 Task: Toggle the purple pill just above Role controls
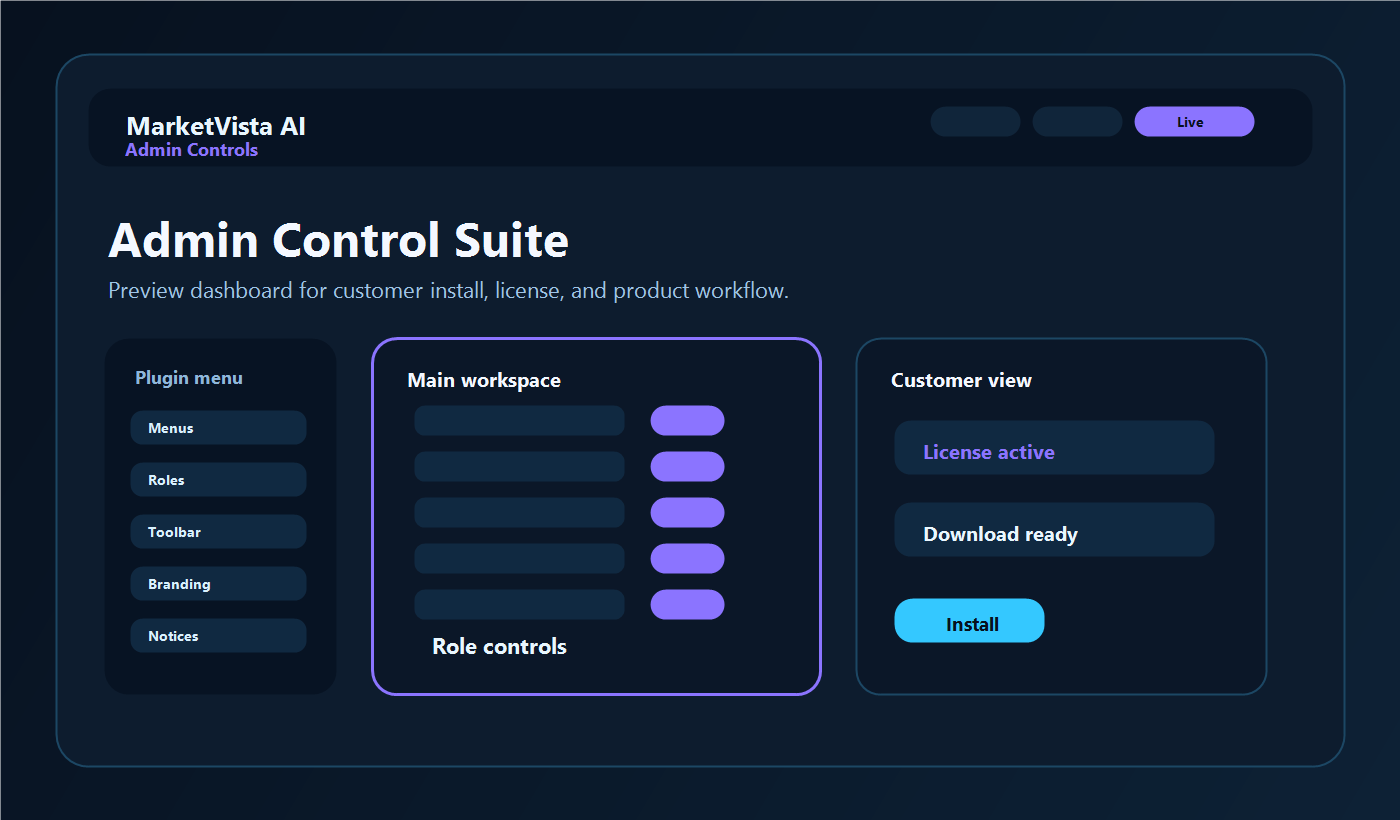[x=687, y=605]
